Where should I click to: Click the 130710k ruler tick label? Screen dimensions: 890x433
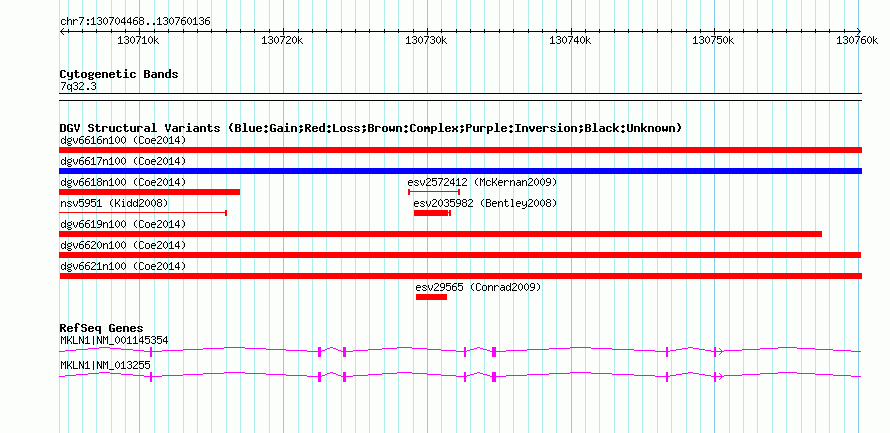pos(138,40)
